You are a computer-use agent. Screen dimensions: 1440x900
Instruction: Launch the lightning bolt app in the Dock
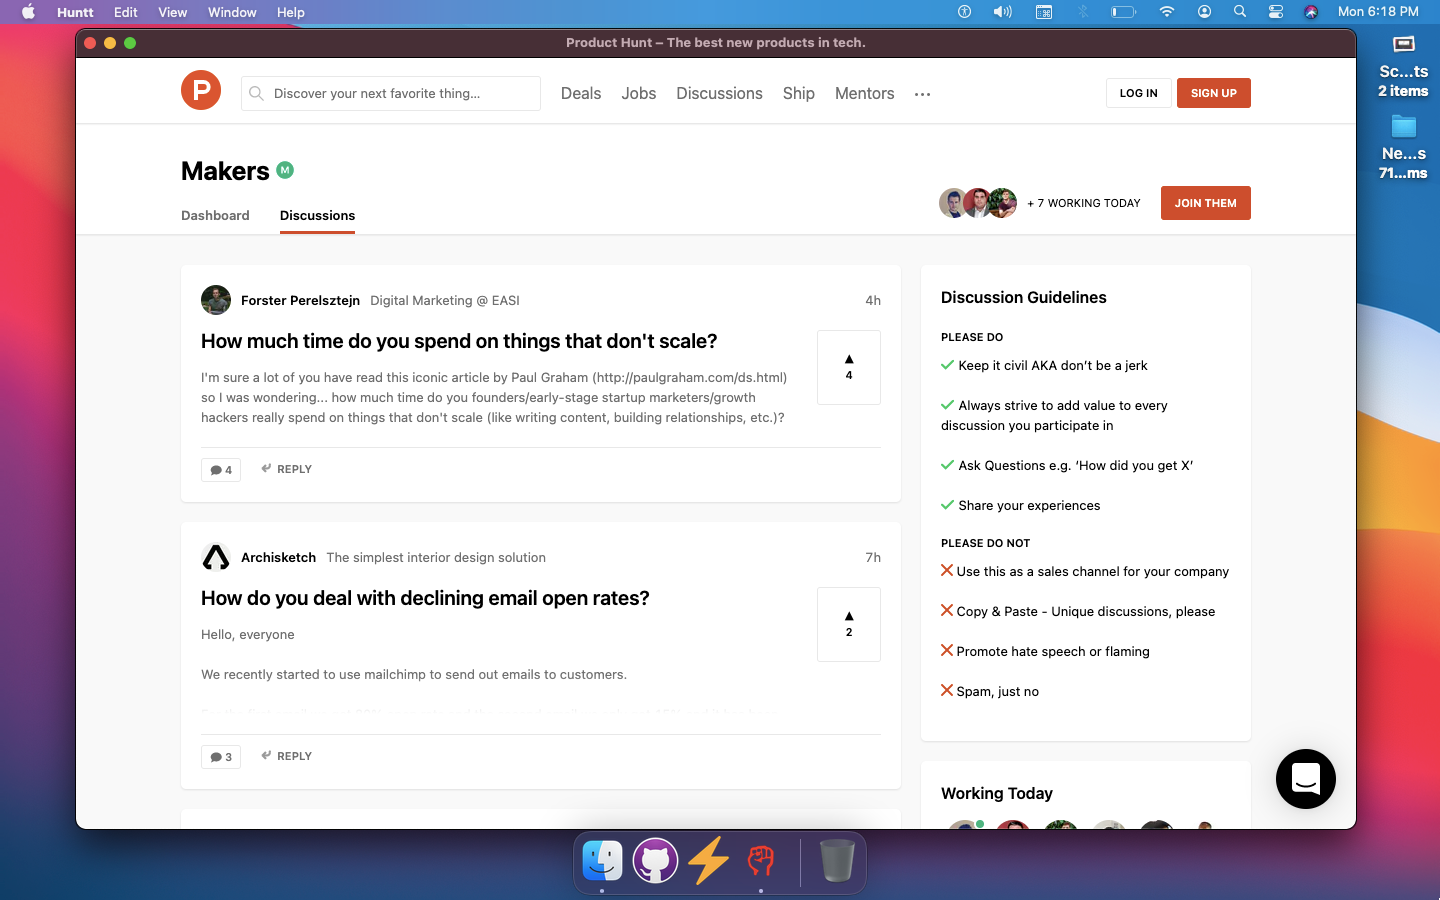point(708,861)
